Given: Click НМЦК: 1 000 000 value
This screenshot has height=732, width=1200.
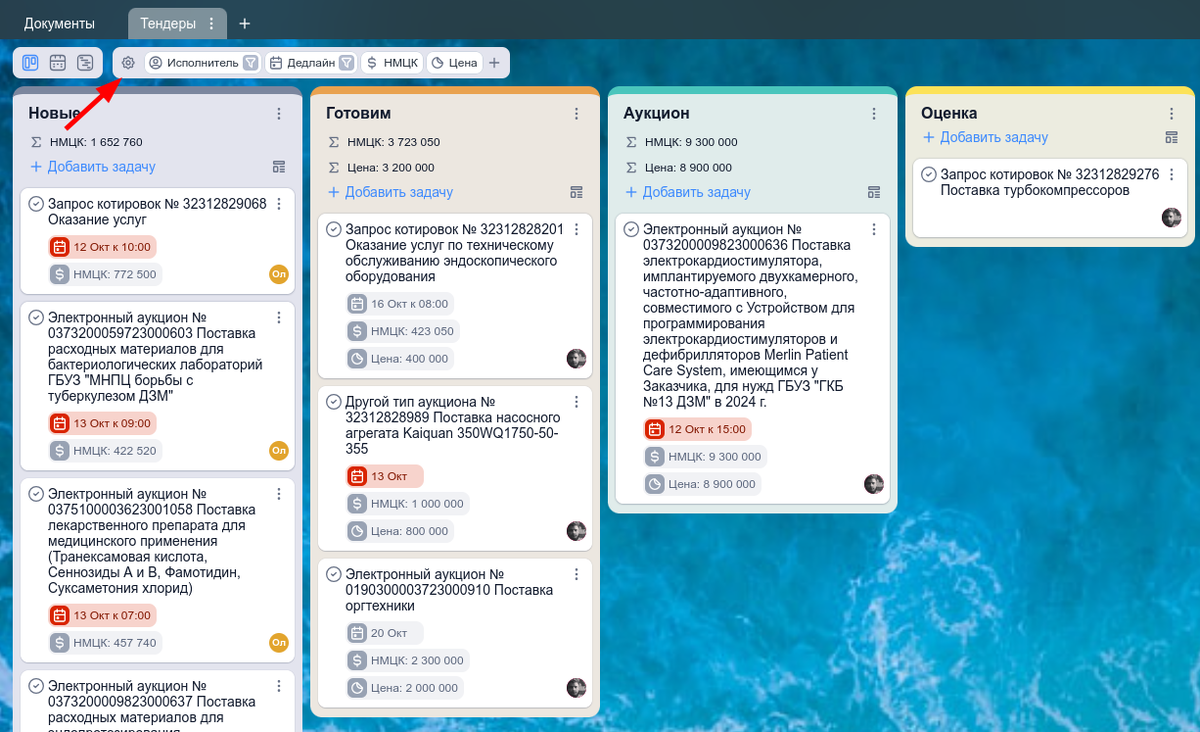Looking at the screenshot, I should pos(408,504).
